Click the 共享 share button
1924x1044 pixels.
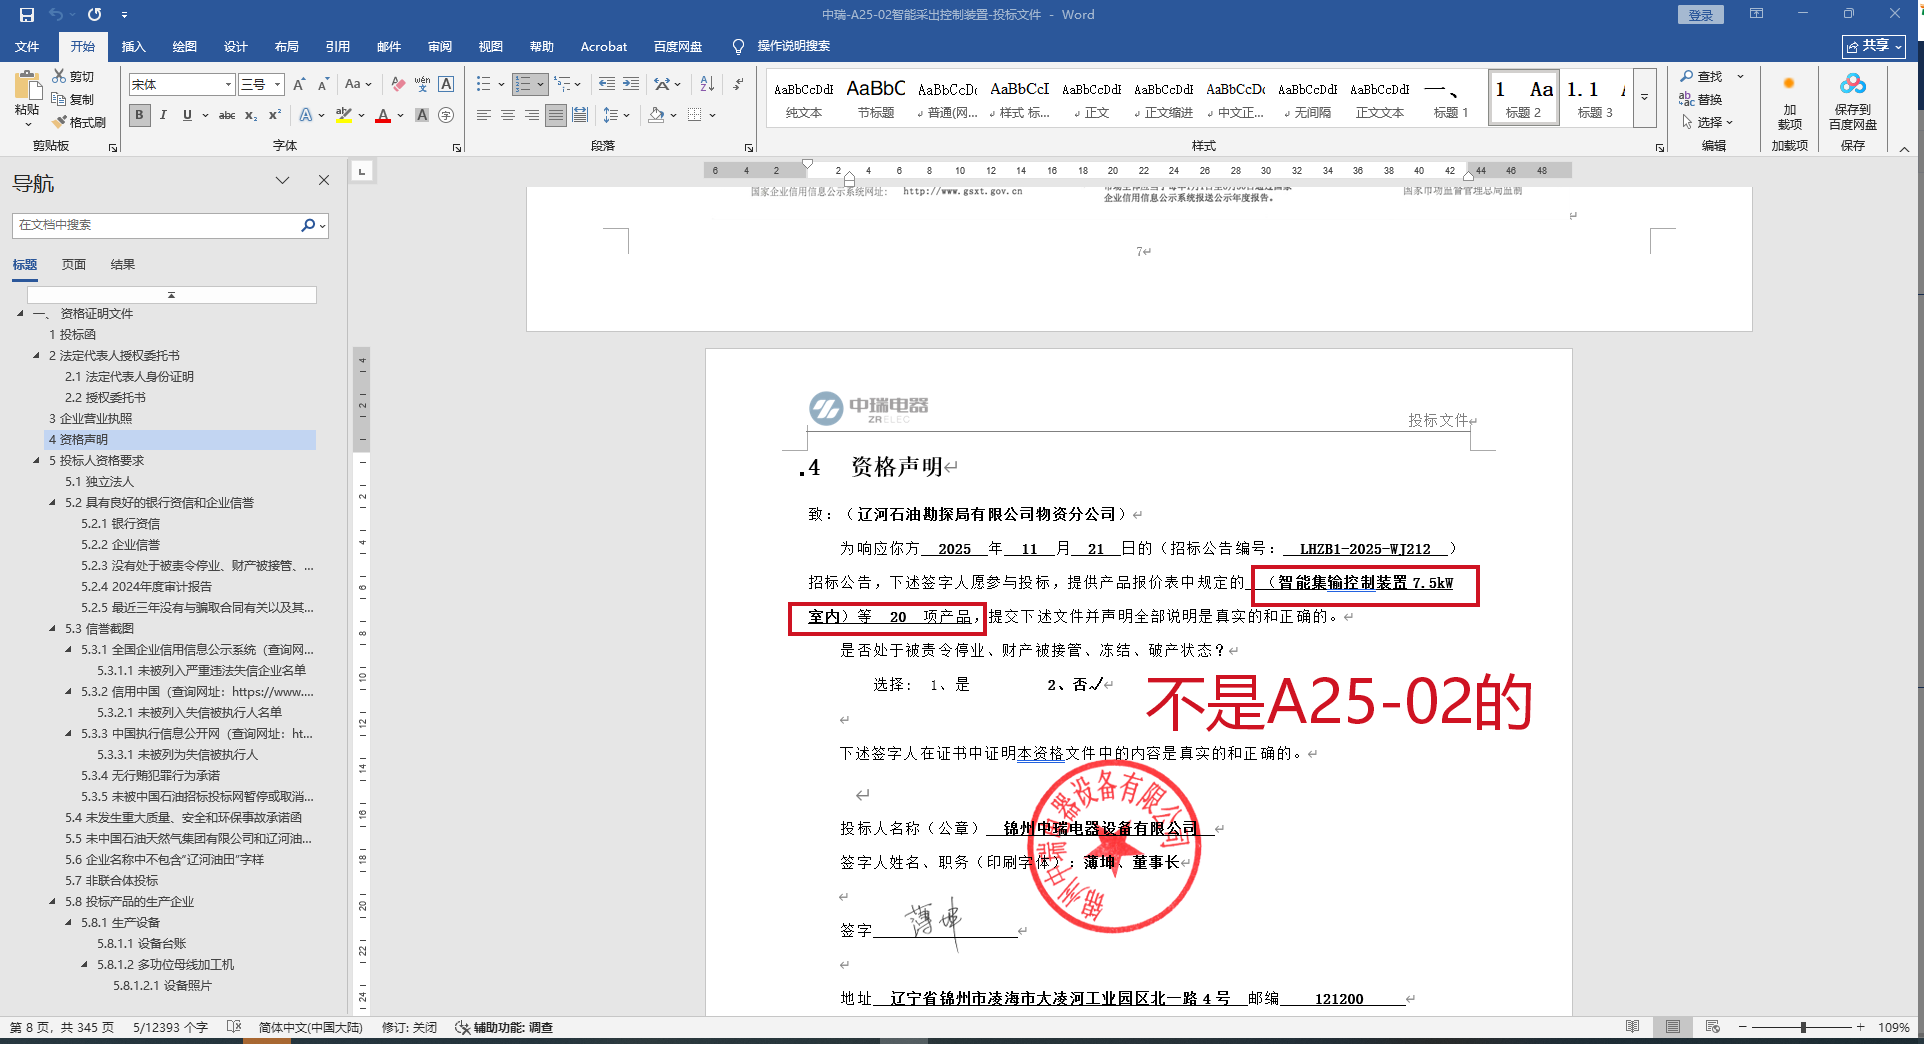coord(1874,46)
